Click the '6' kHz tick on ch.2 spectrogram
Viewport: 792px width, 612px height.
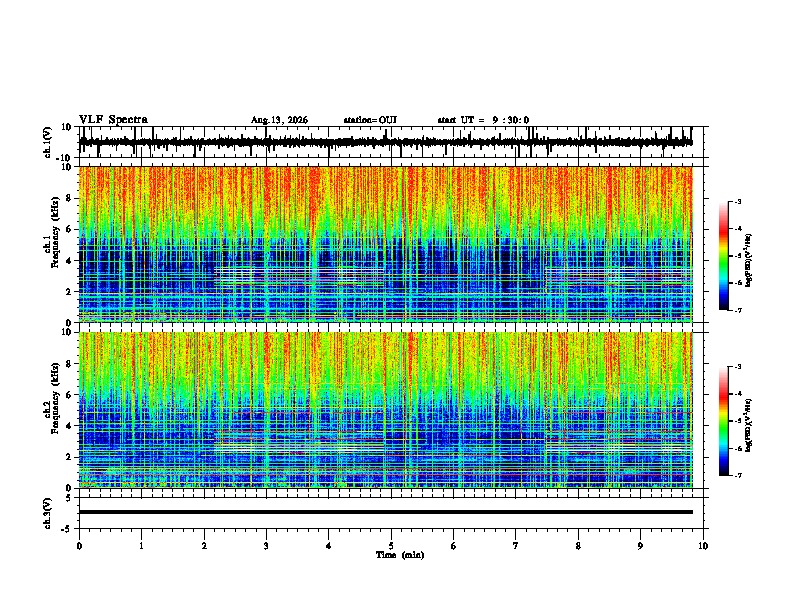[x=69, y=394]
